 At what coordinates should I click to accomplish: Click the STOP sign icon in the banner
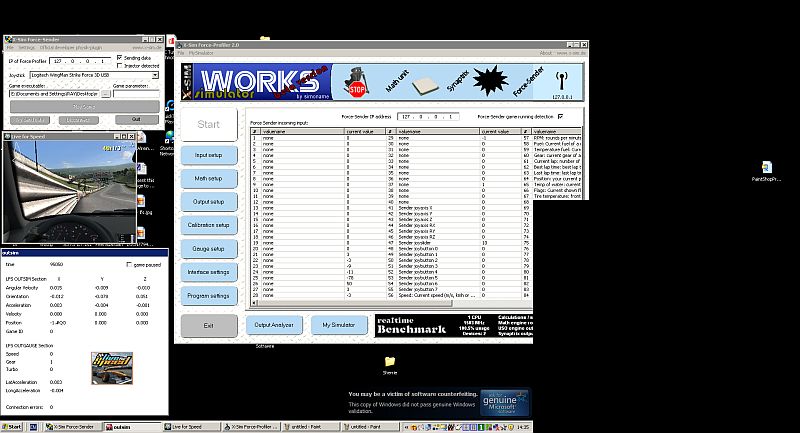click(356, 83)
